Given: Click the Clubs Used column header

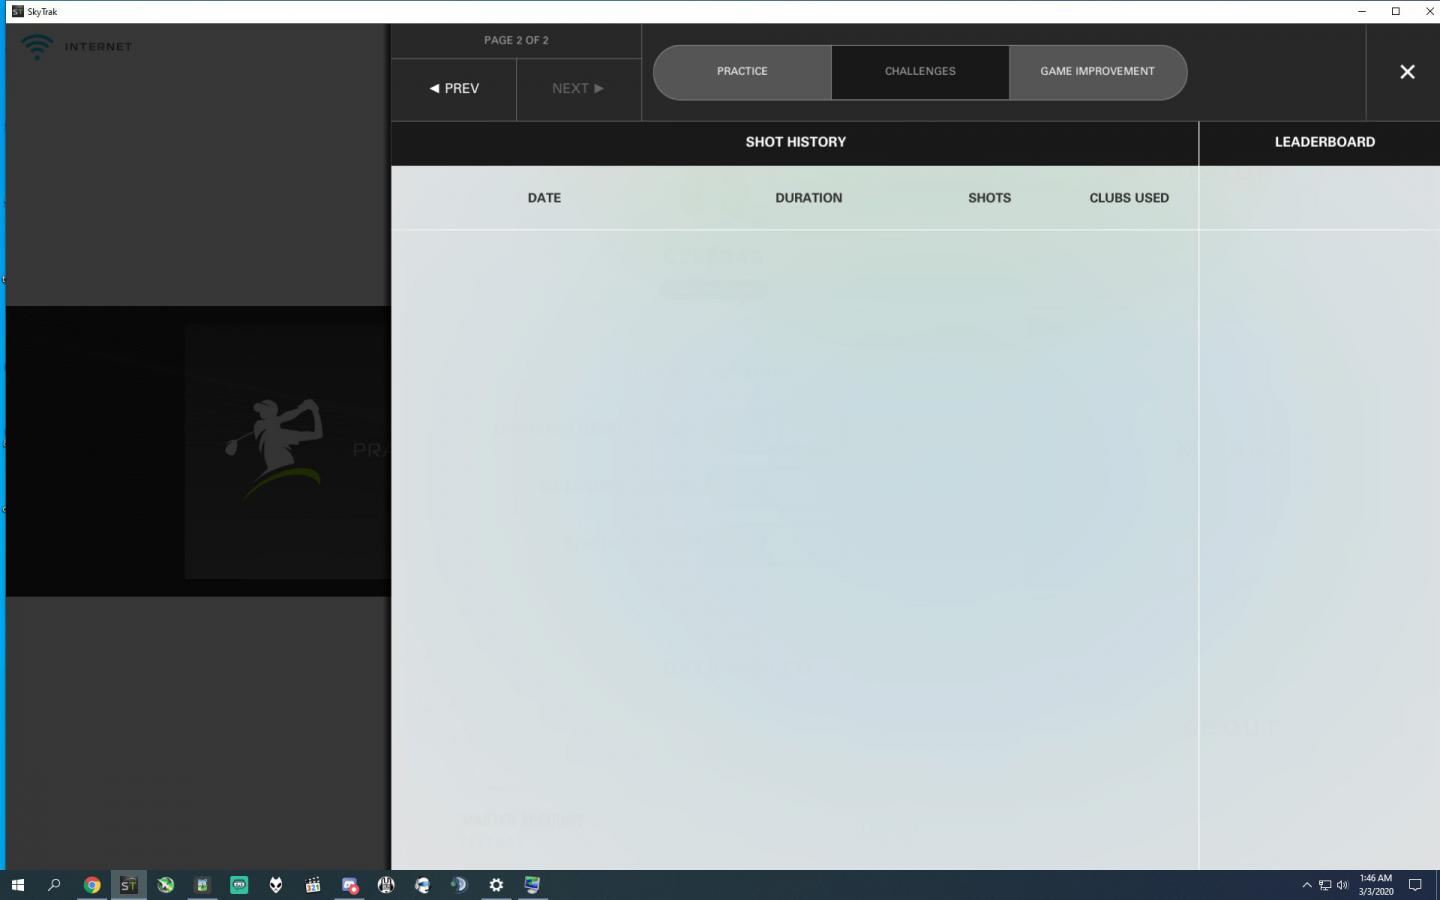Looking at the screenshot, I should [x=1128, y=198].
